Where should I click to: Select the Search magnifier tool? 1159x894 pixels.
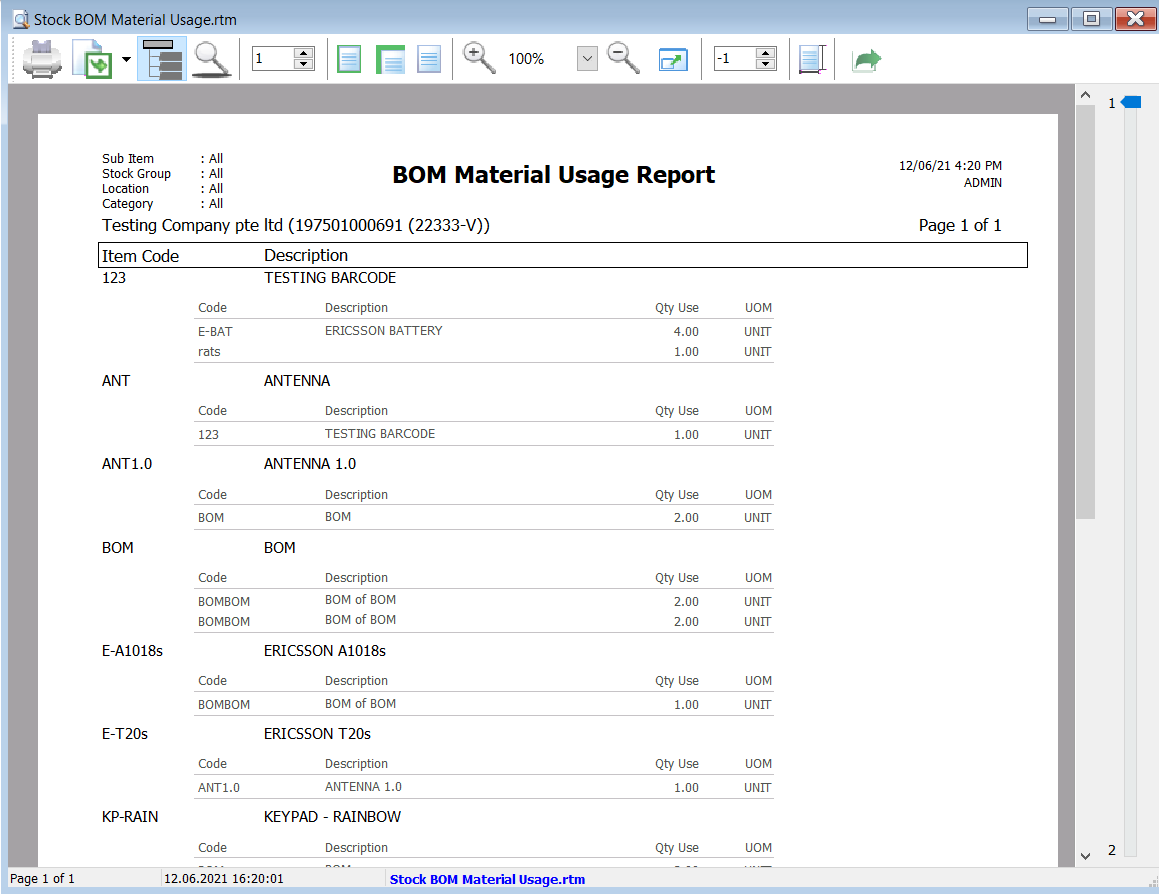212,58
